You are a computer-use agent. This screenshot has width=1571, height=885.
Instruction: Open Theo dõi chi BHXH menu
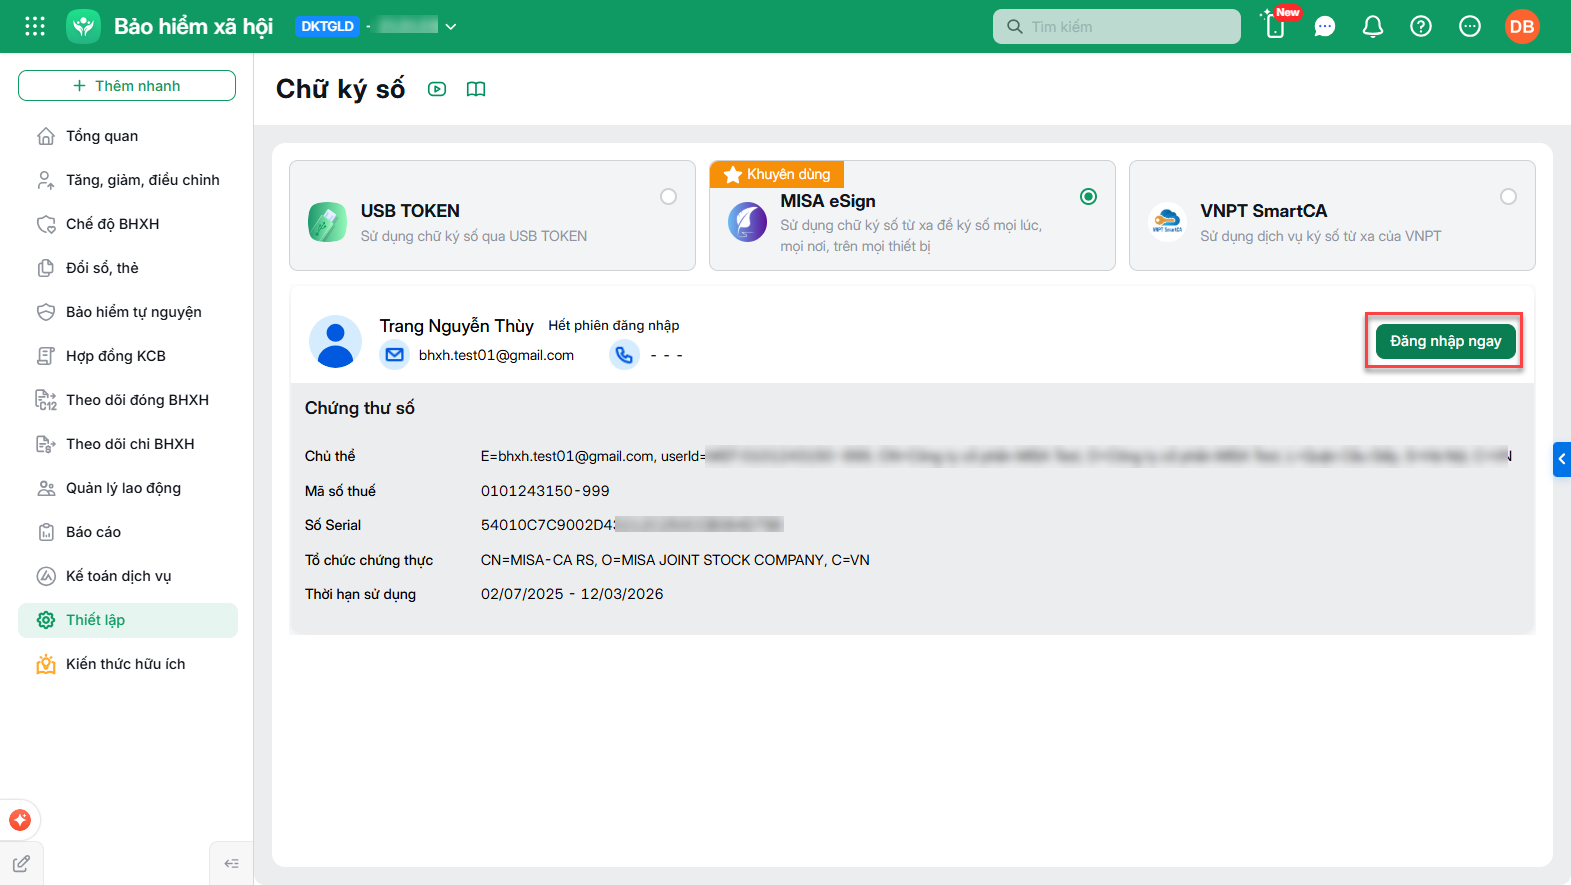point(128,444)
